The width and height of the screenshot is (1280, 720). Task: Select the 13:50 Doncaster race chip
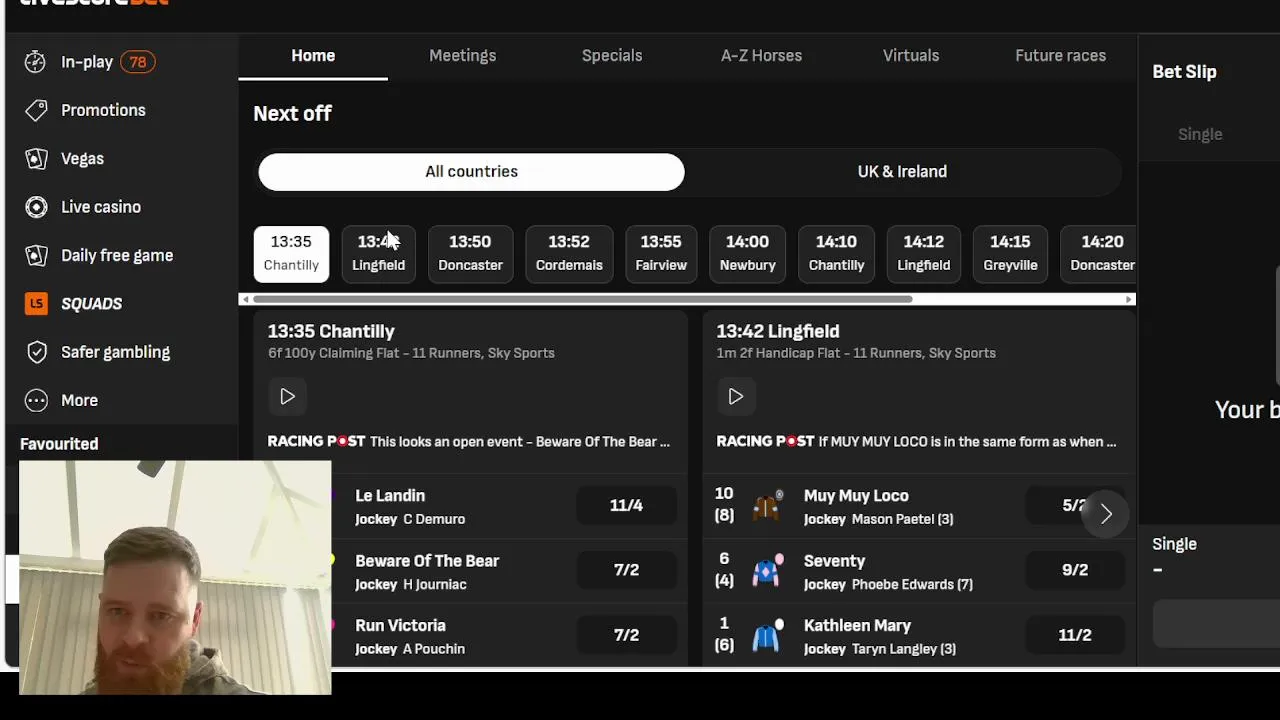(x=470, y=253)
